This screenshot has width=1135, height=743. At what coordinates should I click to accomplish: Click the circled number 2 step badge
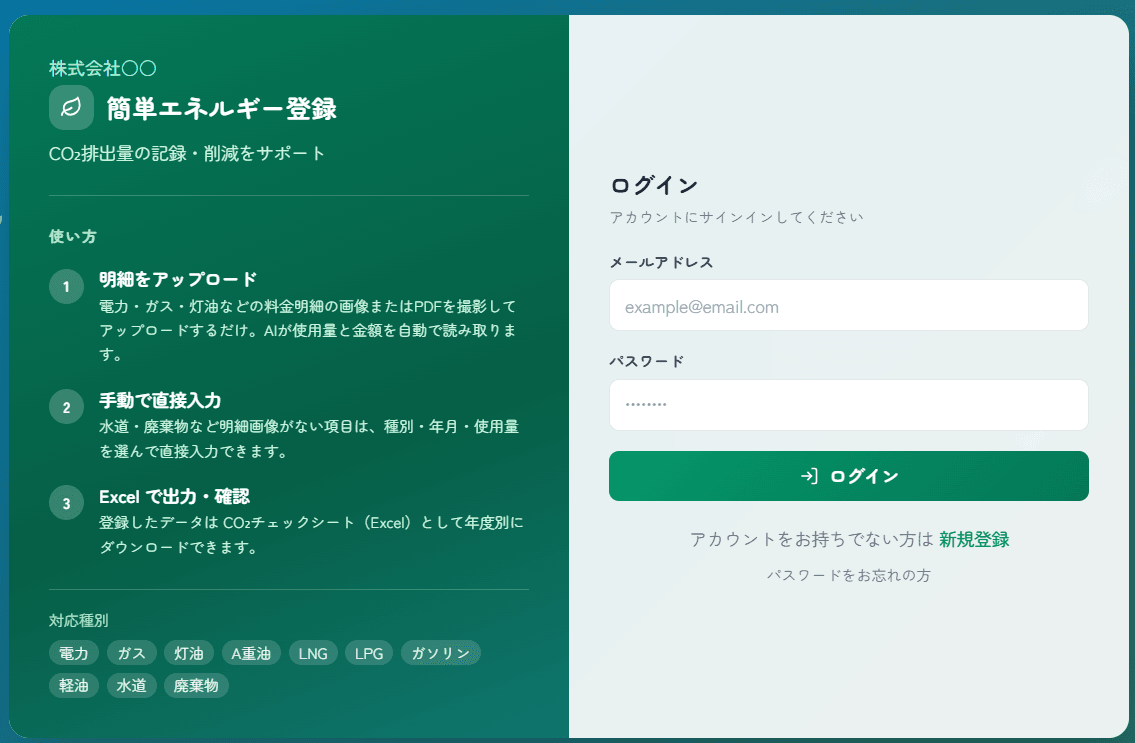click(66, 407)
